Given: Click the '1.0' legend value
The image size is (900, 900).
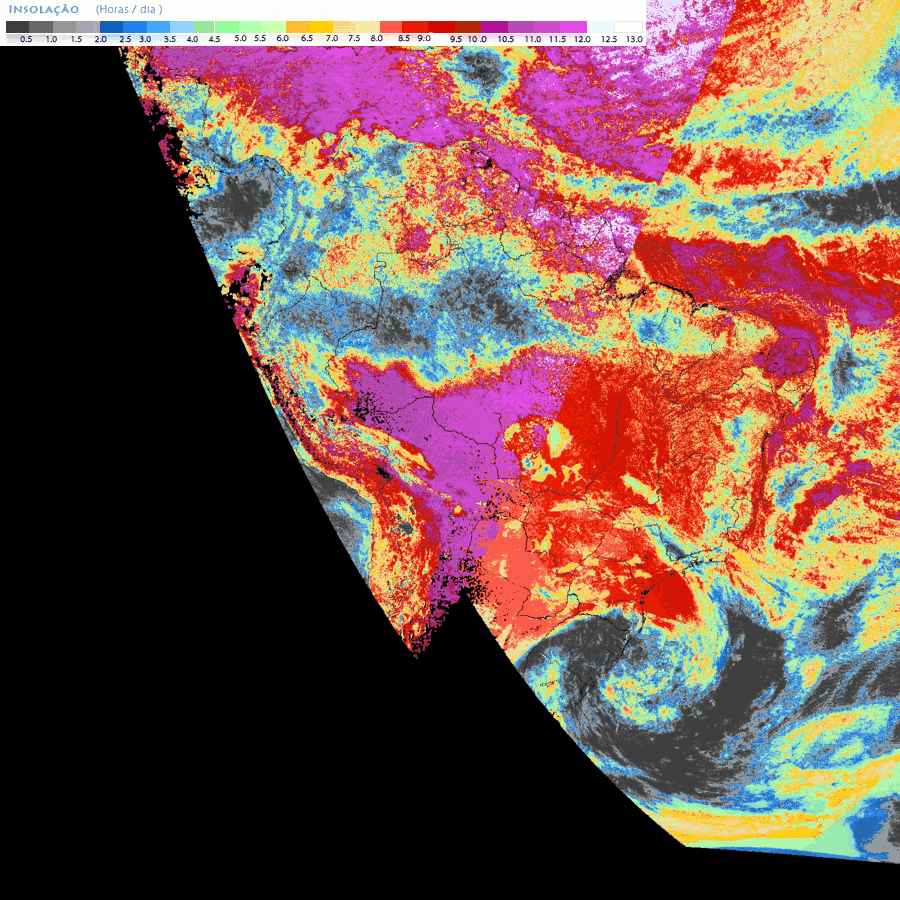Looking at the screenshot, I should (51, 40).
